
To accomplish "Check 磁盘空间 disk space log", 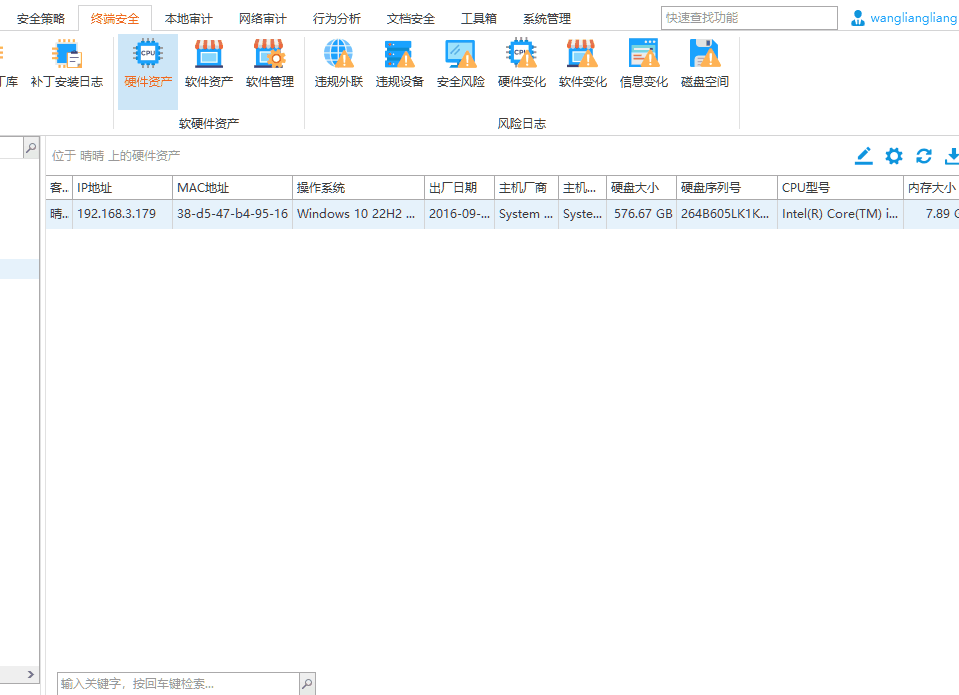I will (x=705, y=64).
